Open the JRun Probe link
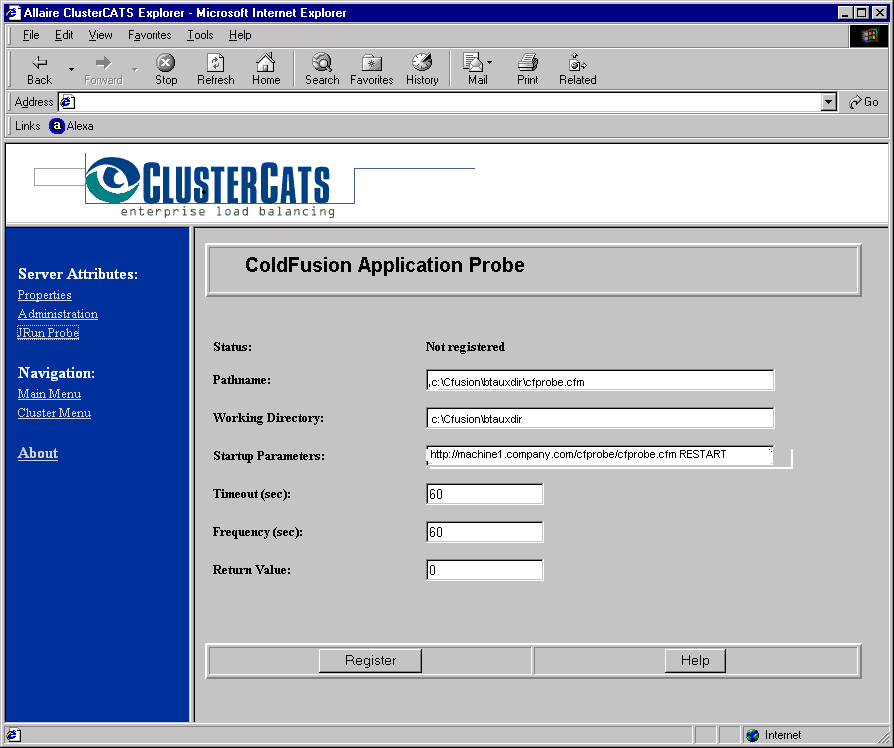The width and height of the screenshot is (894, 748). click(x=48, y=332)
